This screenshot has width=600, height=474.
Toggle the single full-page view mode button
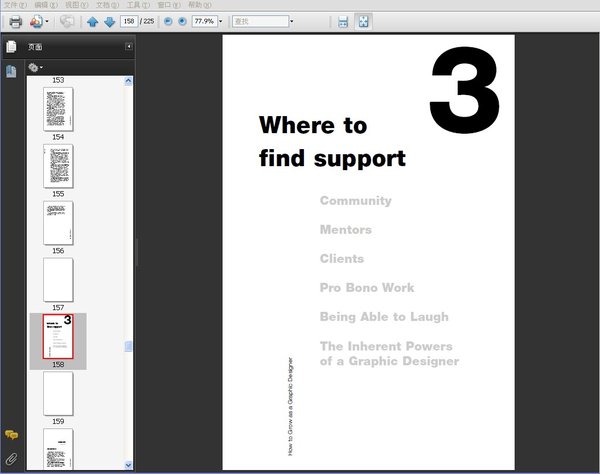(x=363, y=22)
